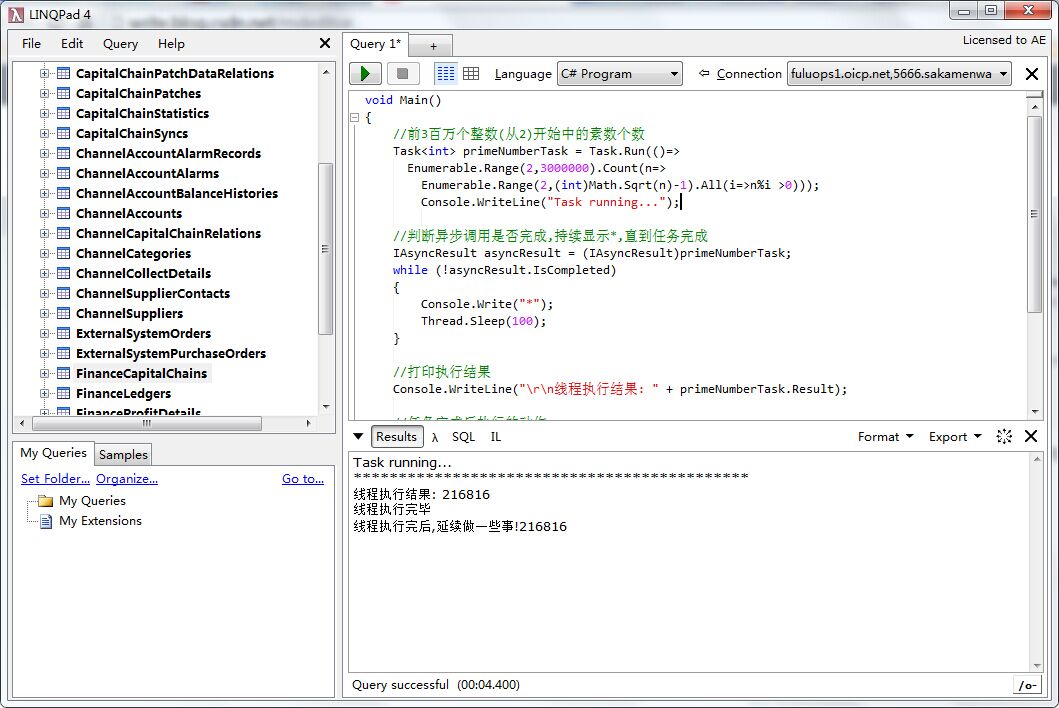The image size is (1059, 708).
Task: Click the schema tree horizontal scrollbar thumb
Action: pos(147,424)
